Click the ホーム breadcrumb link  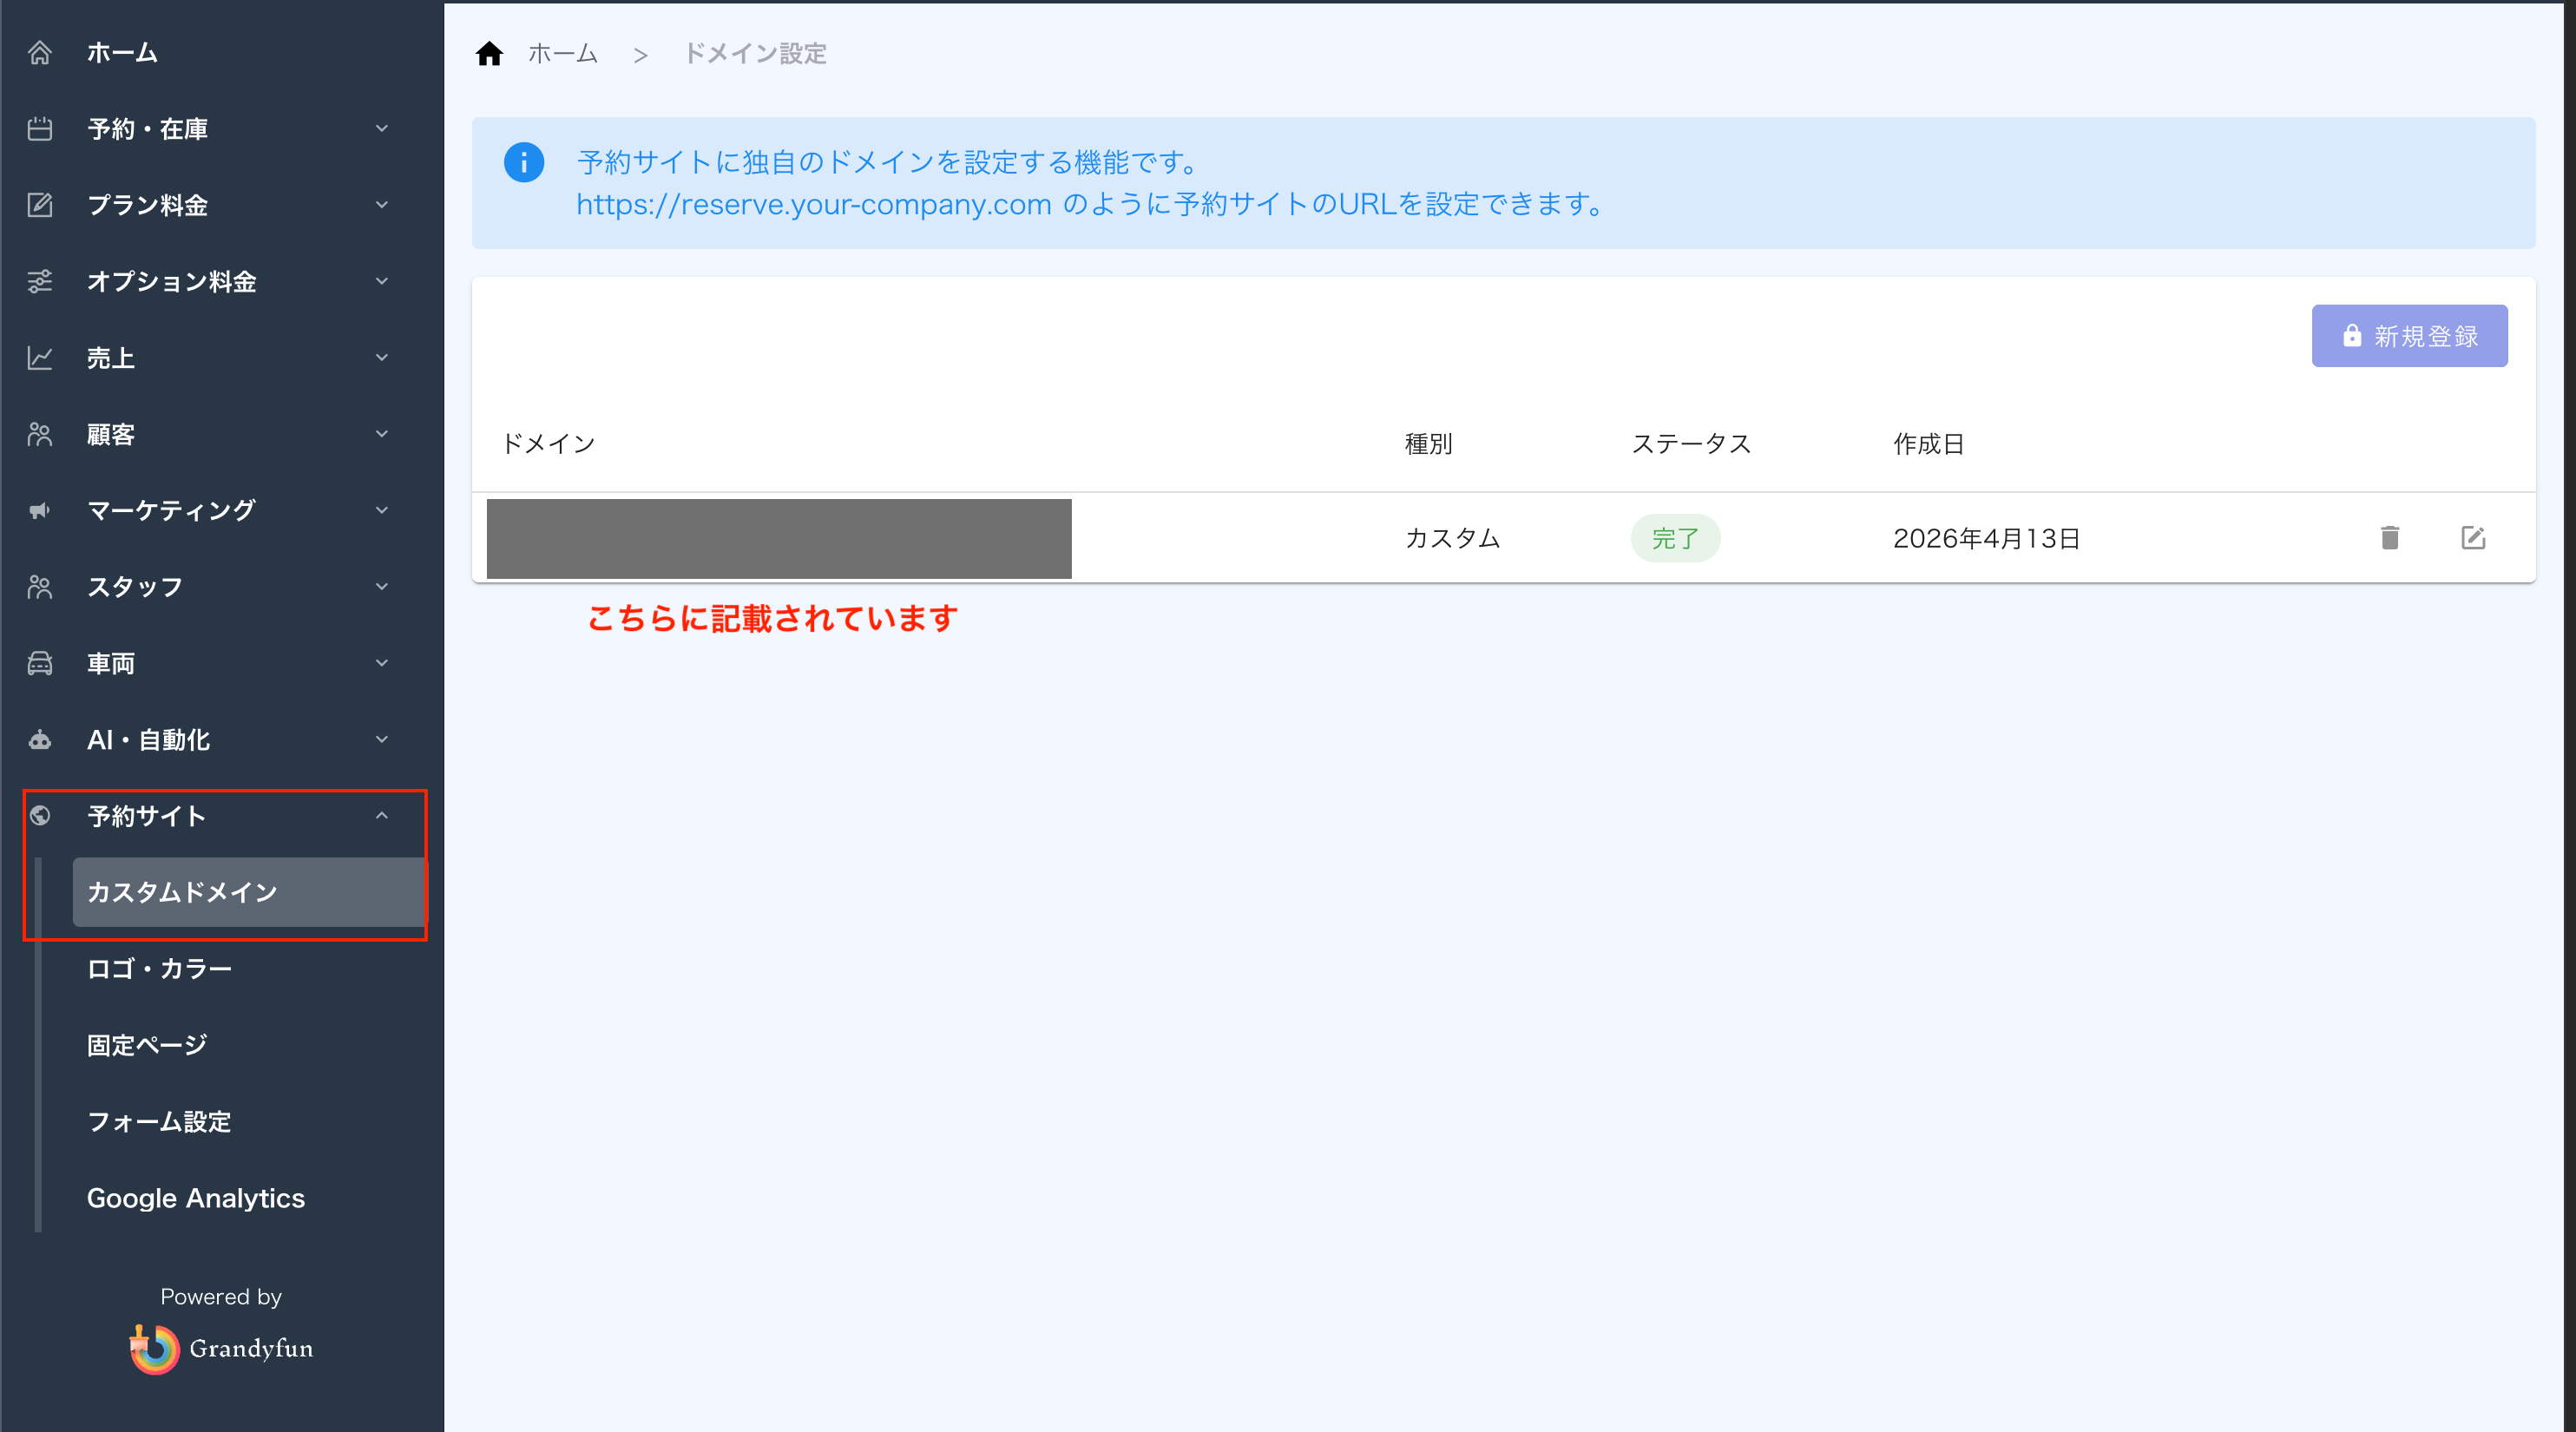[x=563, y=53]
